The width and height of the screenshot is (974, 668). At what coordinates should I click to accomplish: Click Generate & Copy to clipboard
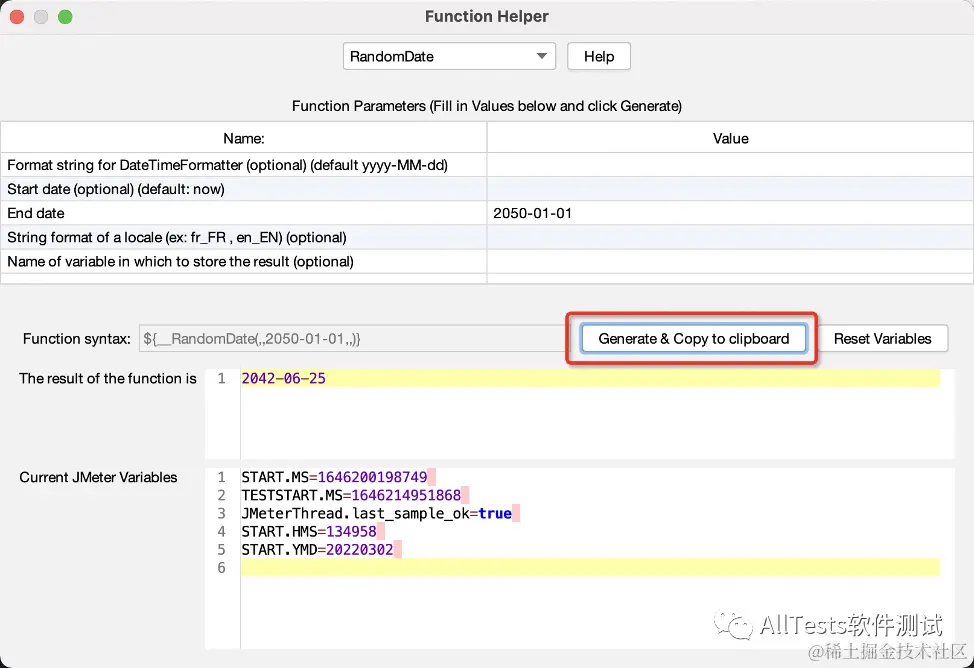pyautogui.click(x=693, y=339)
